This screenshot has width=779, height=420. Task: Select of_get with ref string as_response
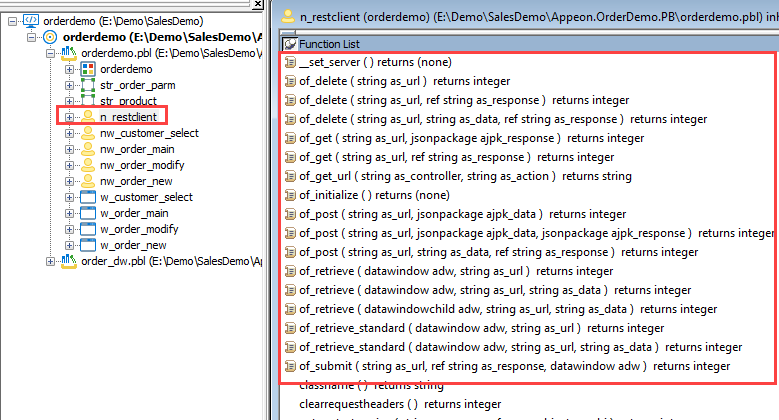[x=457, y=157]
